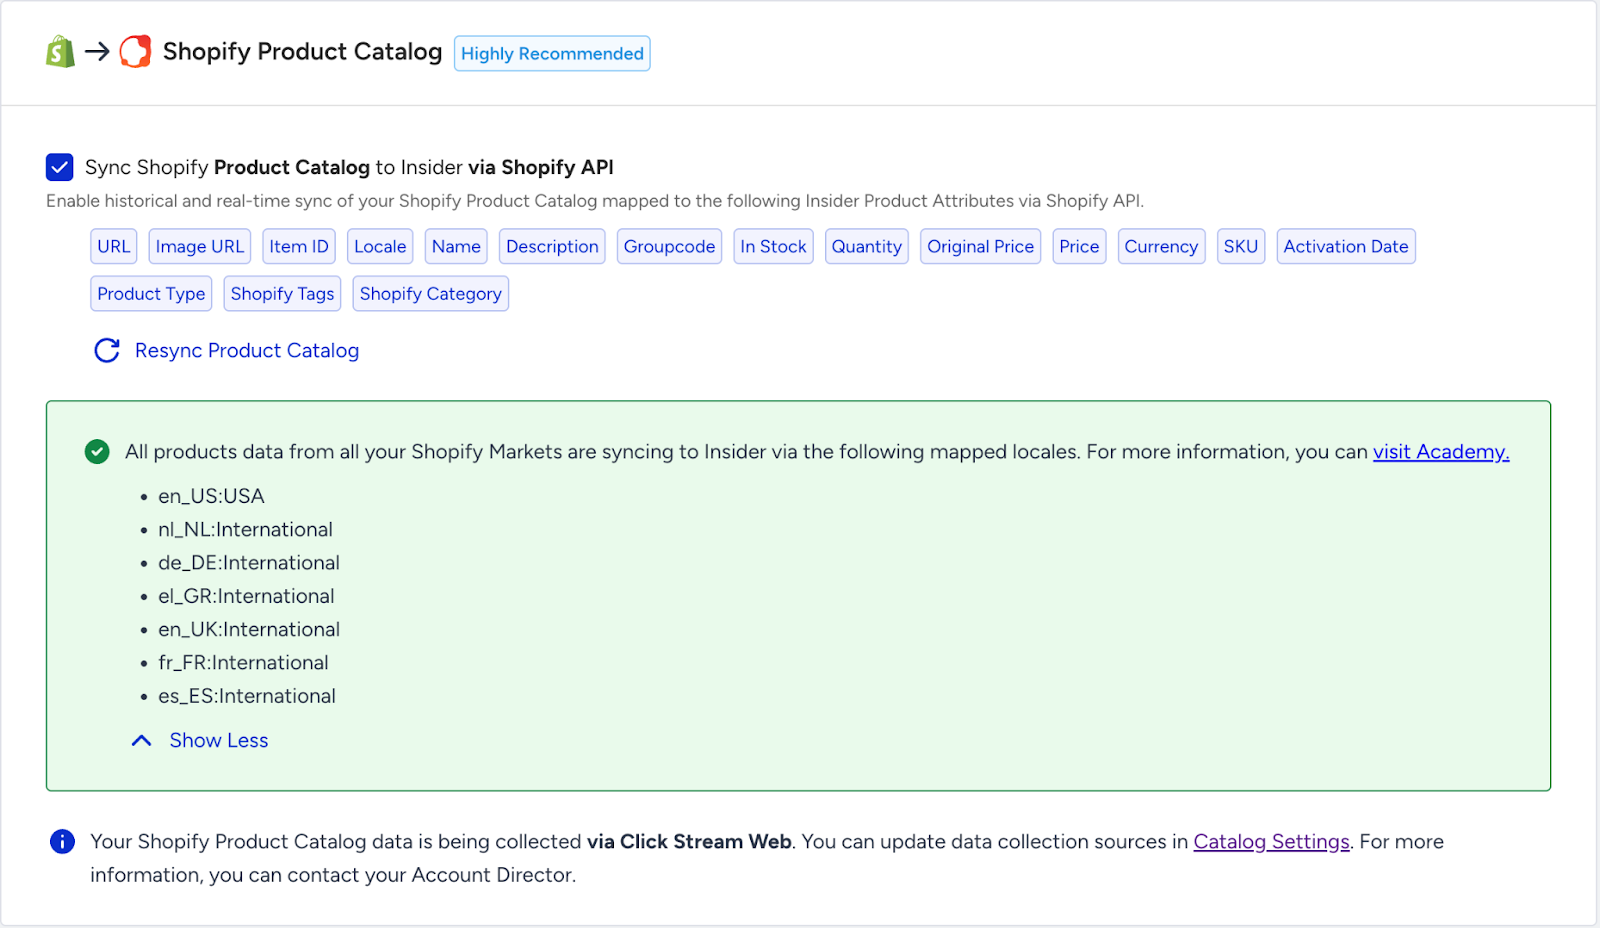
Task: Click Show Less to collapse locales
Action: [218, 741]
